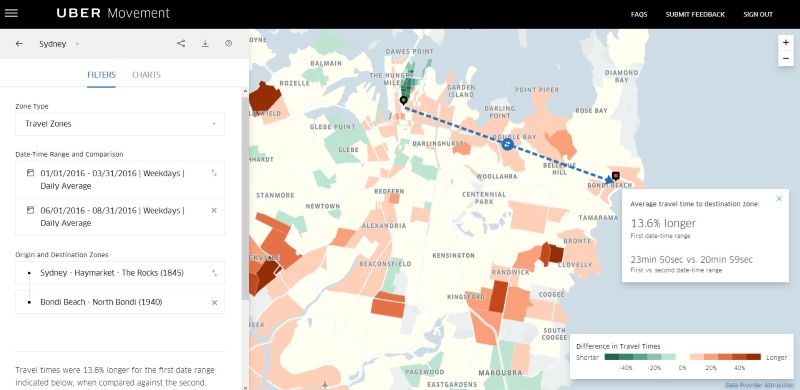Open the hamburger menu

click(x=11, y=14)
